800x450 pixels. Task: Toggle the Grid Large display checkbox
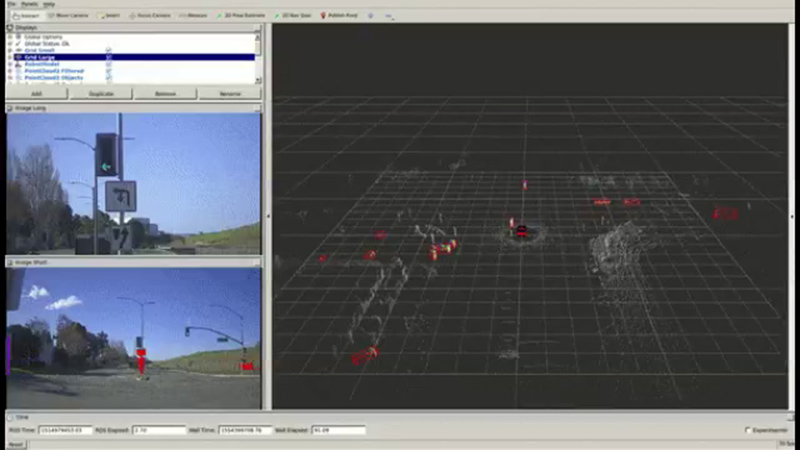coord(108,57)
